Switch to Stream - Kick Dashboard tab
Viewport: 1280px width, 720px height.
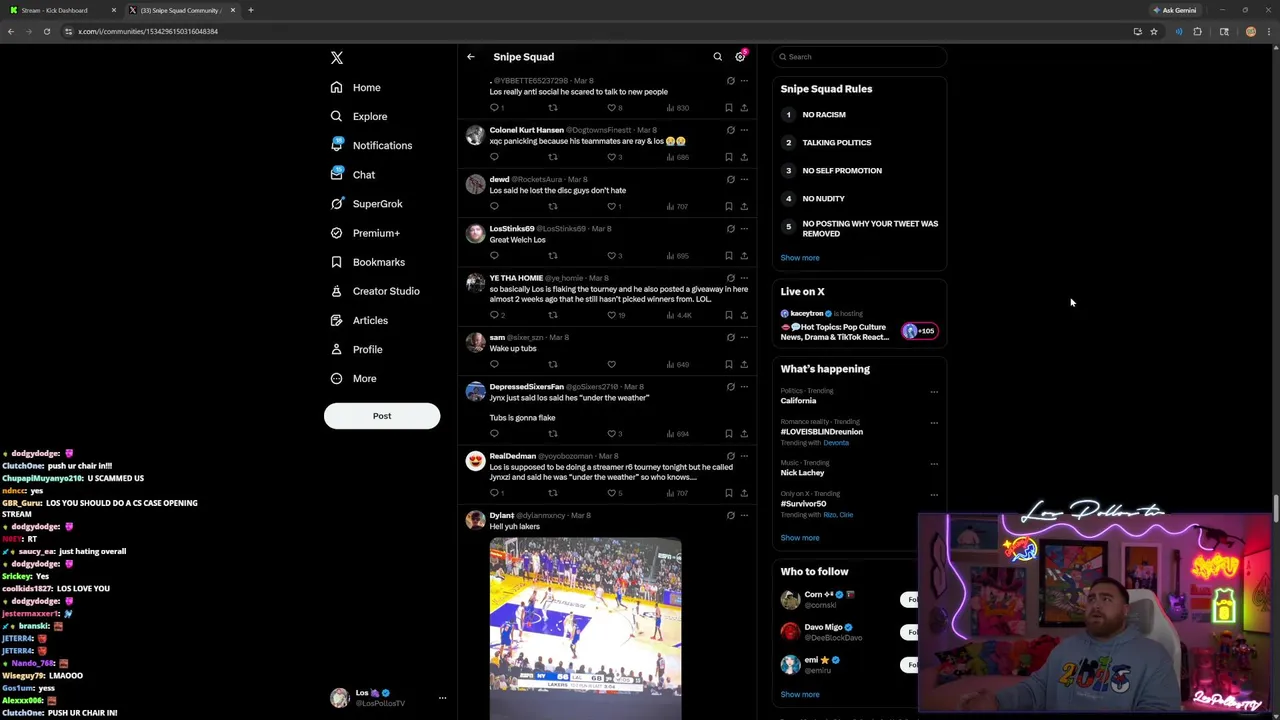point(60,10)
